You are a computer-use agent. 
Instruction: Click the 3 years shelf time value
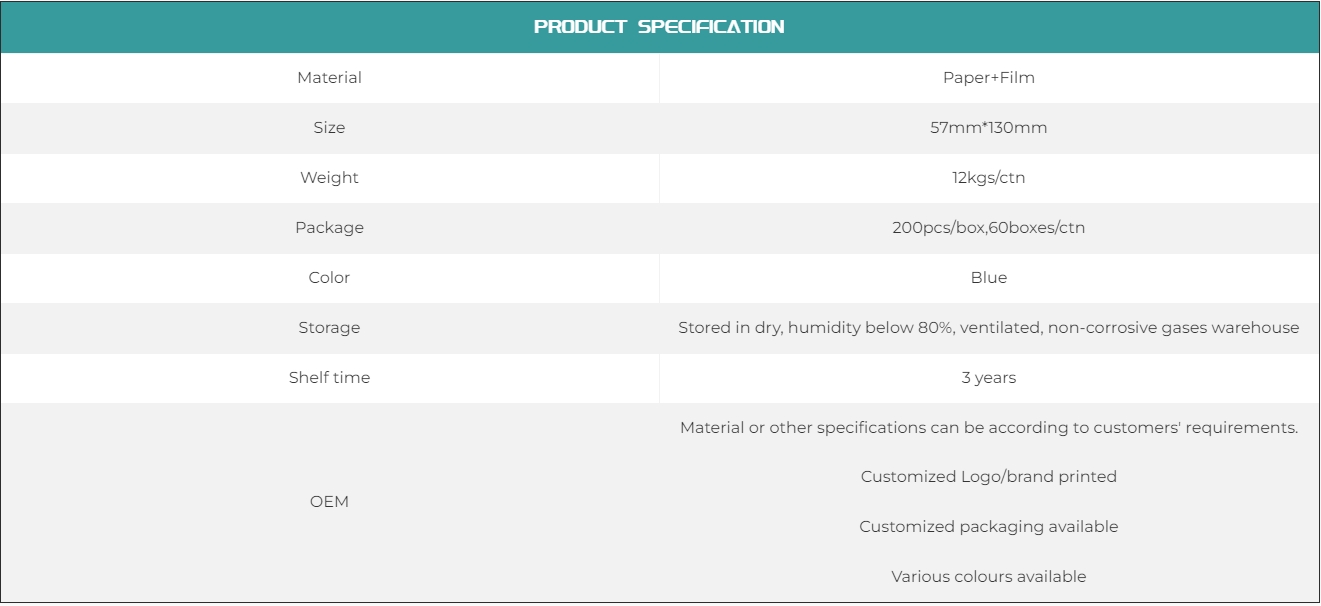tap(988, 378)
